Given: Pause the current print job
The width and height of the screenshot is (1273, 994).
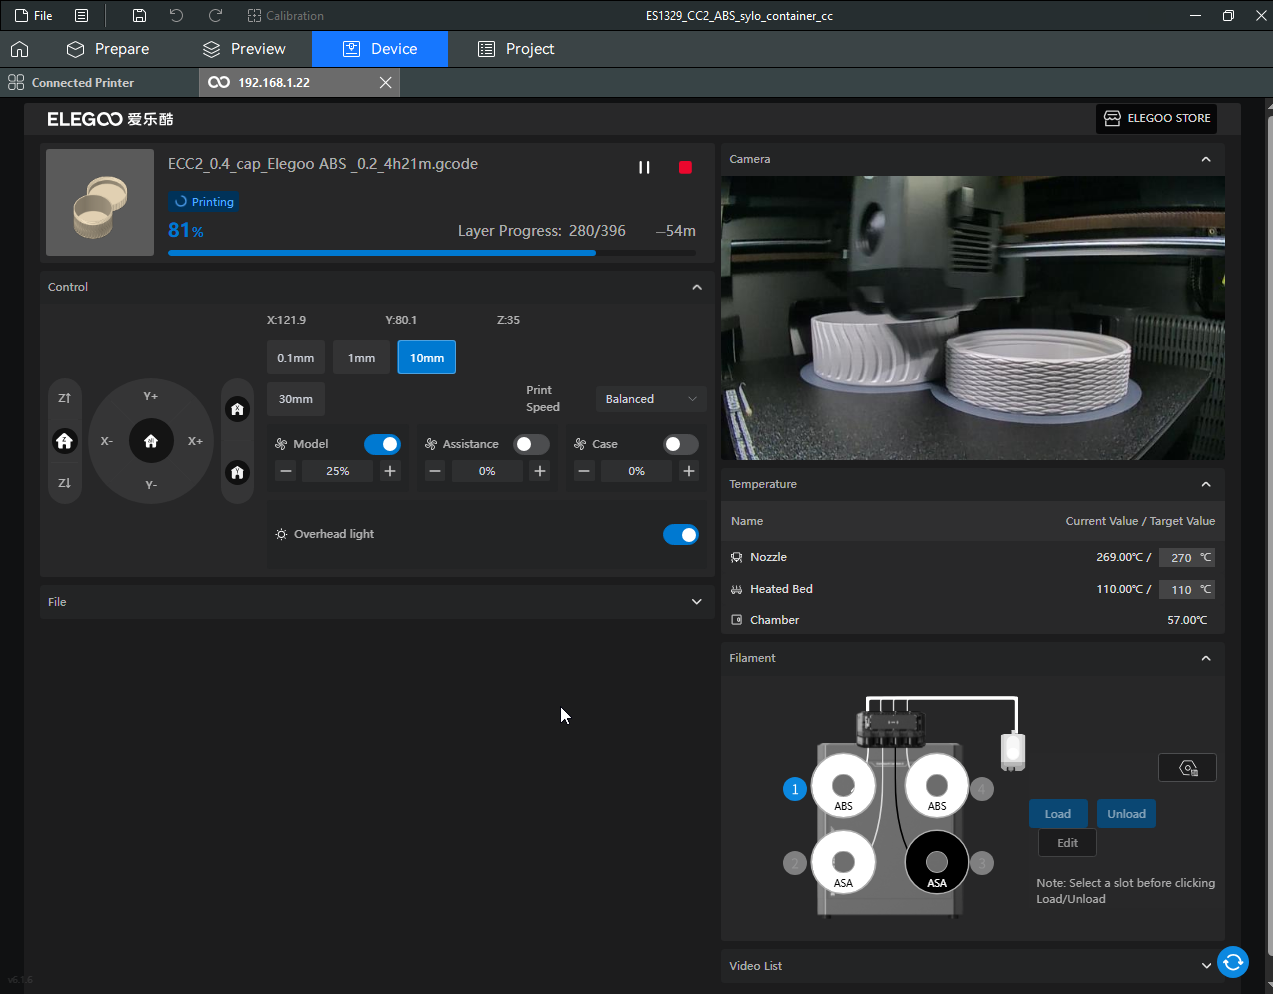Looking at the screenshot, I should [x=644, y=168].
